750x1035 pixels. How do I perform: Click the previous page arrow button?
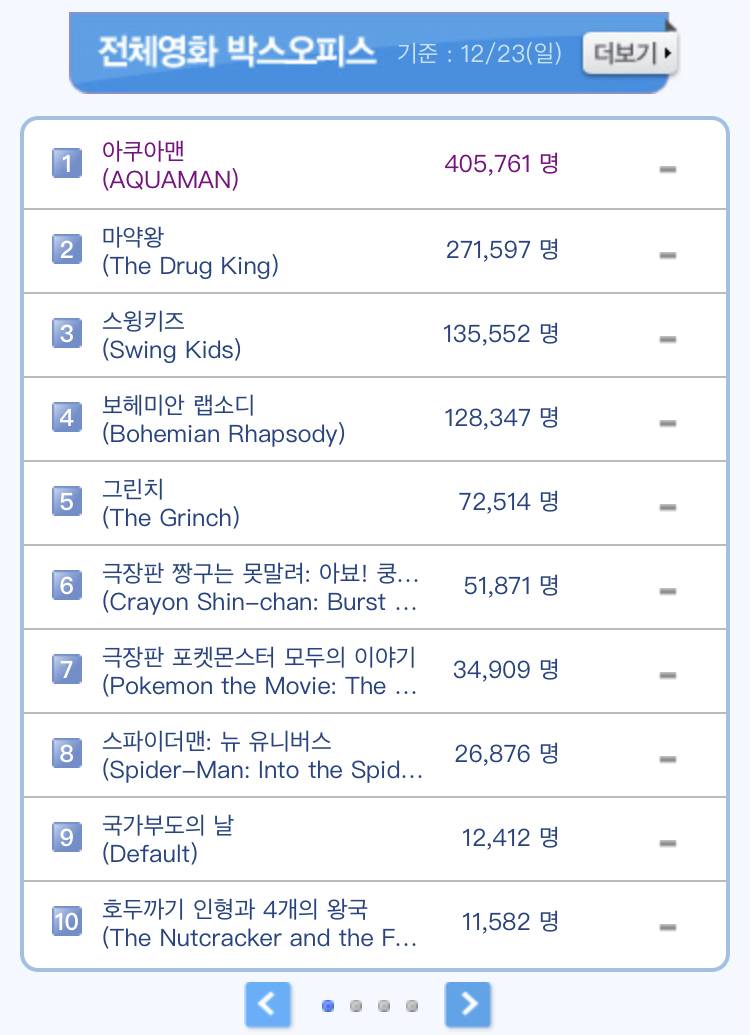click(268, 1004)
